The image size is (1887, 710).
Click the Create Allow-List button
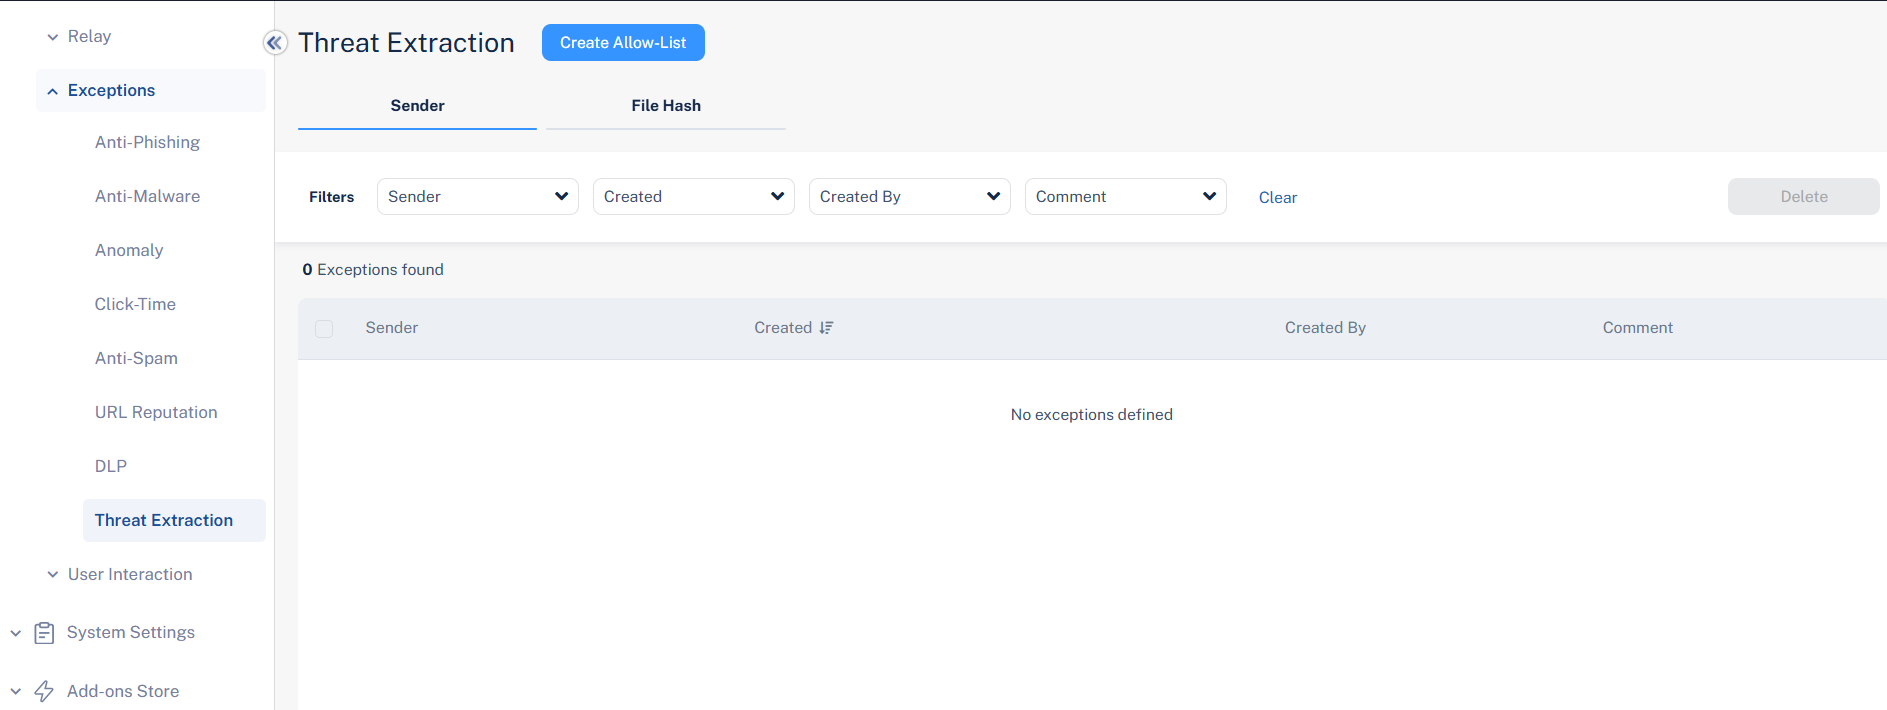(623, 43)
